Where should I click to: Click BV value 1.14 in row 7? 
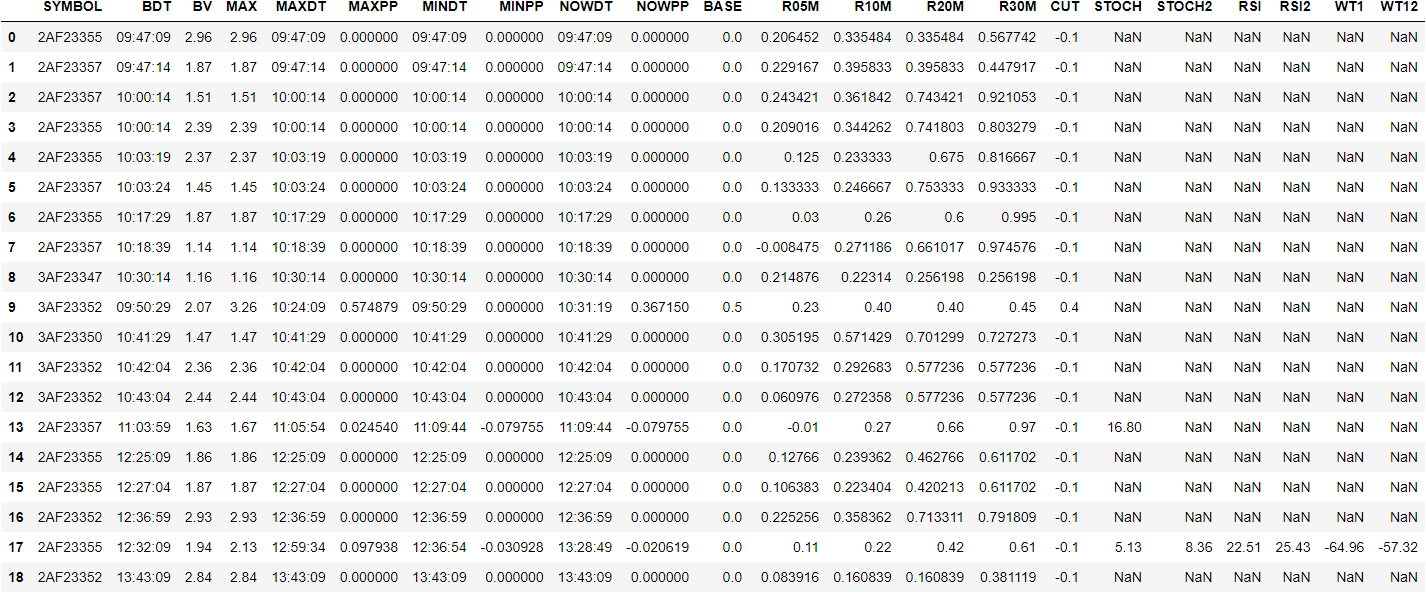(x=198, y=248)
